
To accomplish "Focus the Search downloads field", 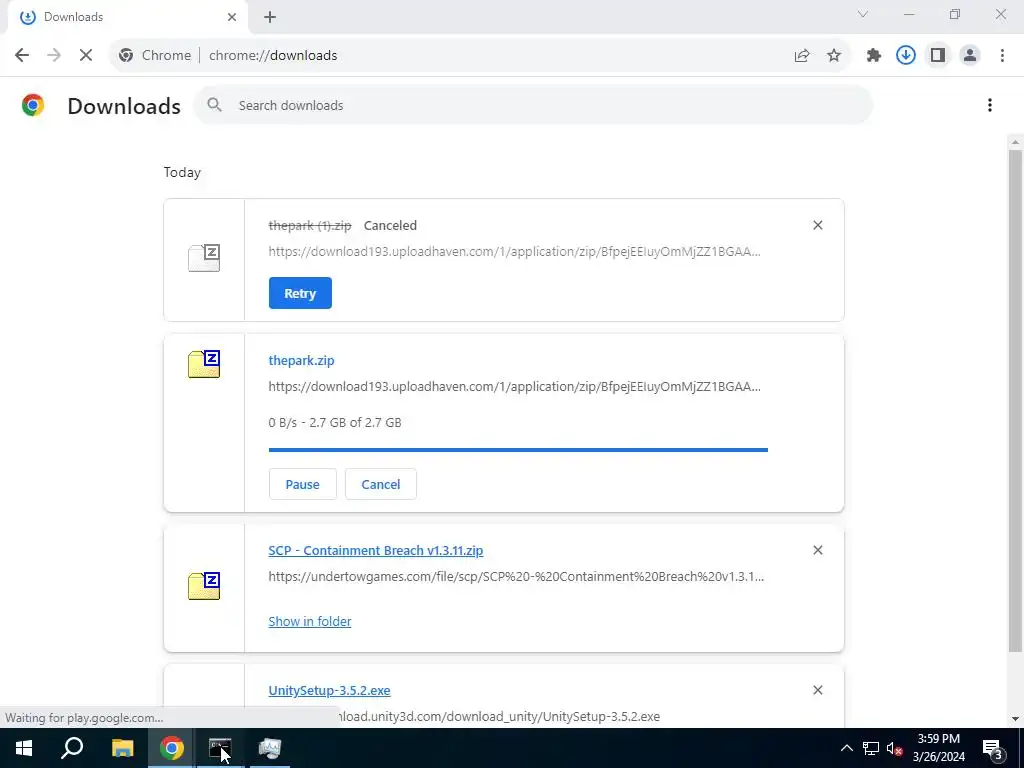I will [532, 105].
